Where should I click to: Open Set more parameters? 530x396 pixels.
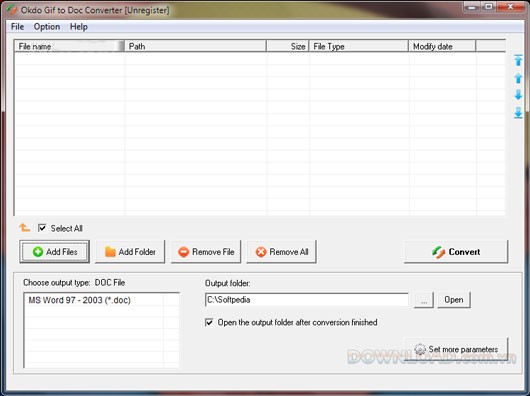457,349
